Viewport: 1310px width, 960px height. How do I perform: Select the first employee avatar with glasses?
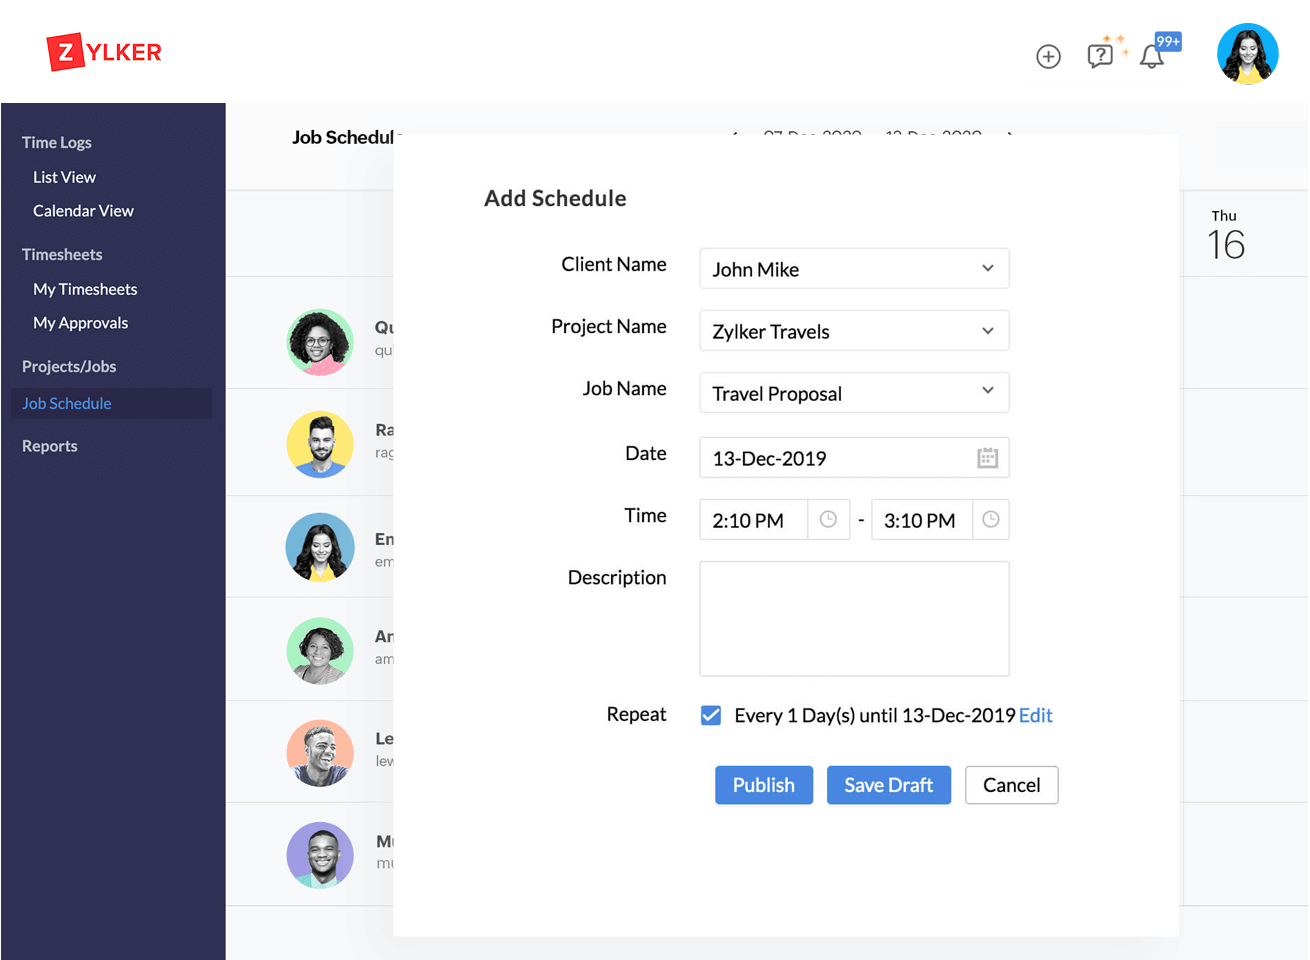point(320,342)
